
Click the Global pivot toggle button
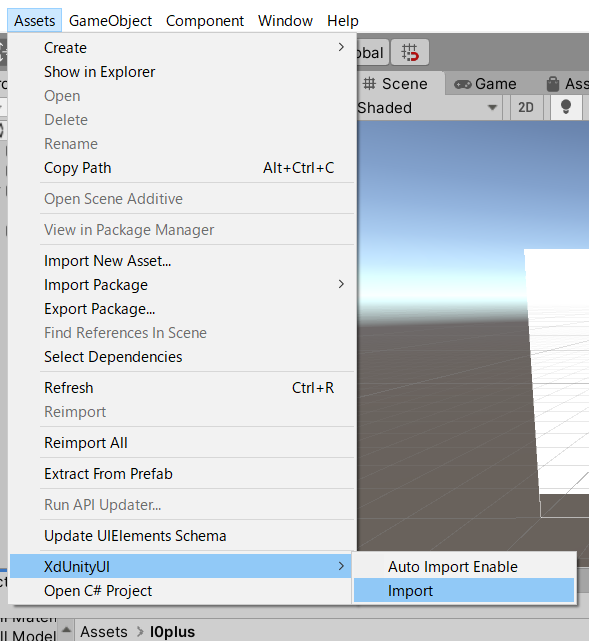371,52
